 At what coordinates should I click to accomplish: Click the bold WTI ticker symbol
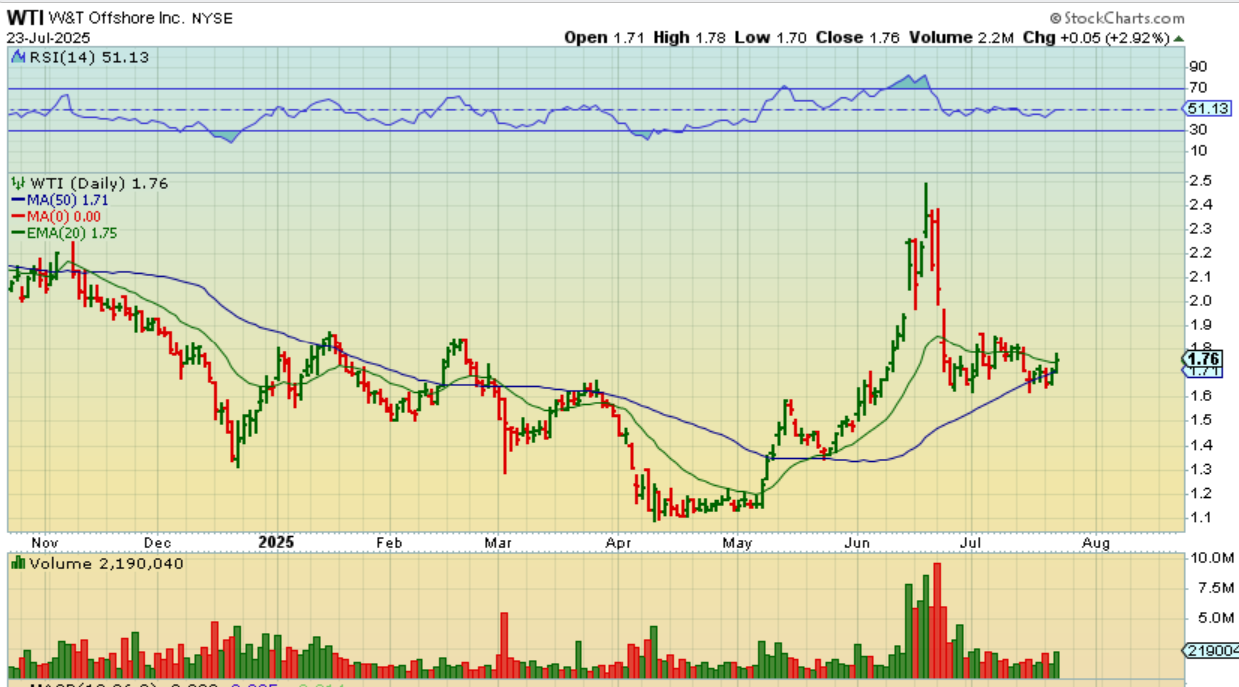pyautogui.click(x=25, y=18)
